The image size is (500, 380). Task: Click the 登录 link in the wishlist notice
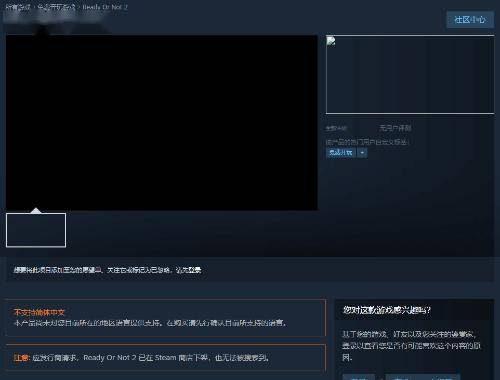(194, 270)
